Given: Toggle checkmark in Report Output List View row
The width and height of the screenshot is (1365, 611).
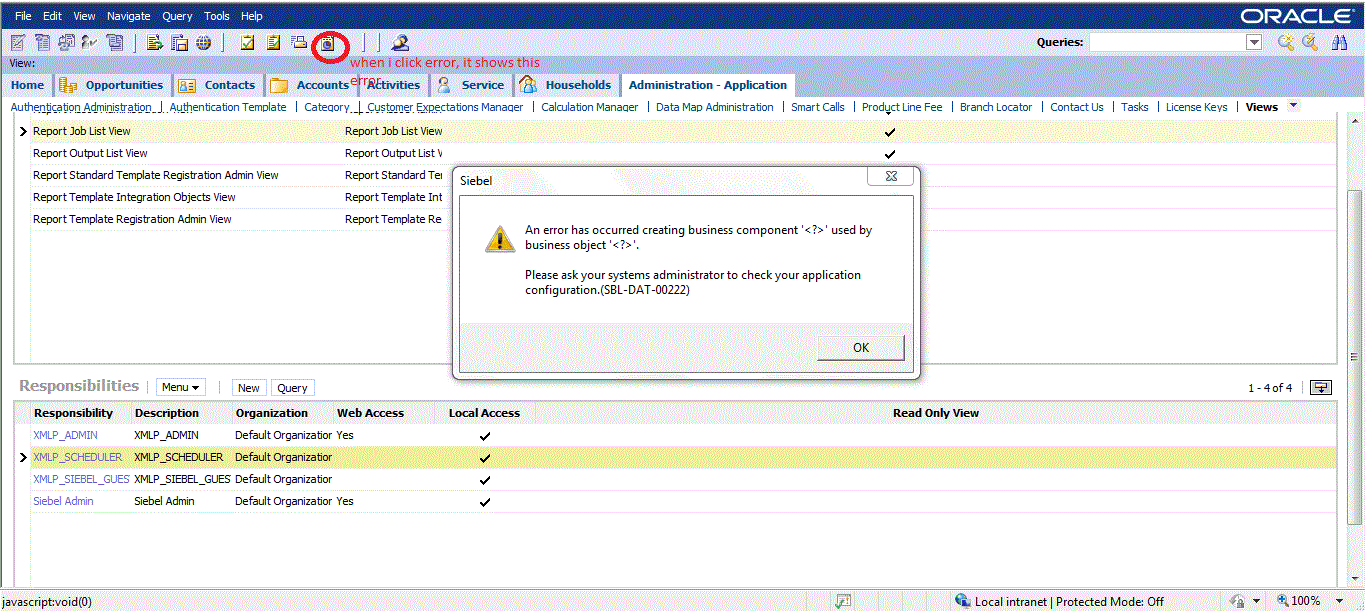Looking at the screenshot, I should [889, 154].
